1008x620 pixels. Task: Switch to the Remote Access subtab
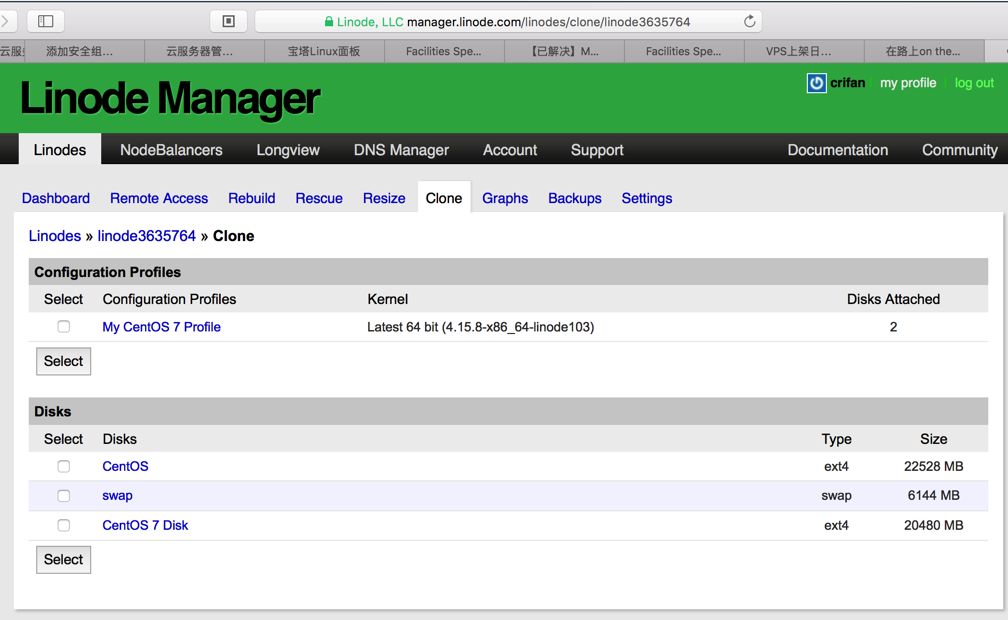(x=159, y=198)
